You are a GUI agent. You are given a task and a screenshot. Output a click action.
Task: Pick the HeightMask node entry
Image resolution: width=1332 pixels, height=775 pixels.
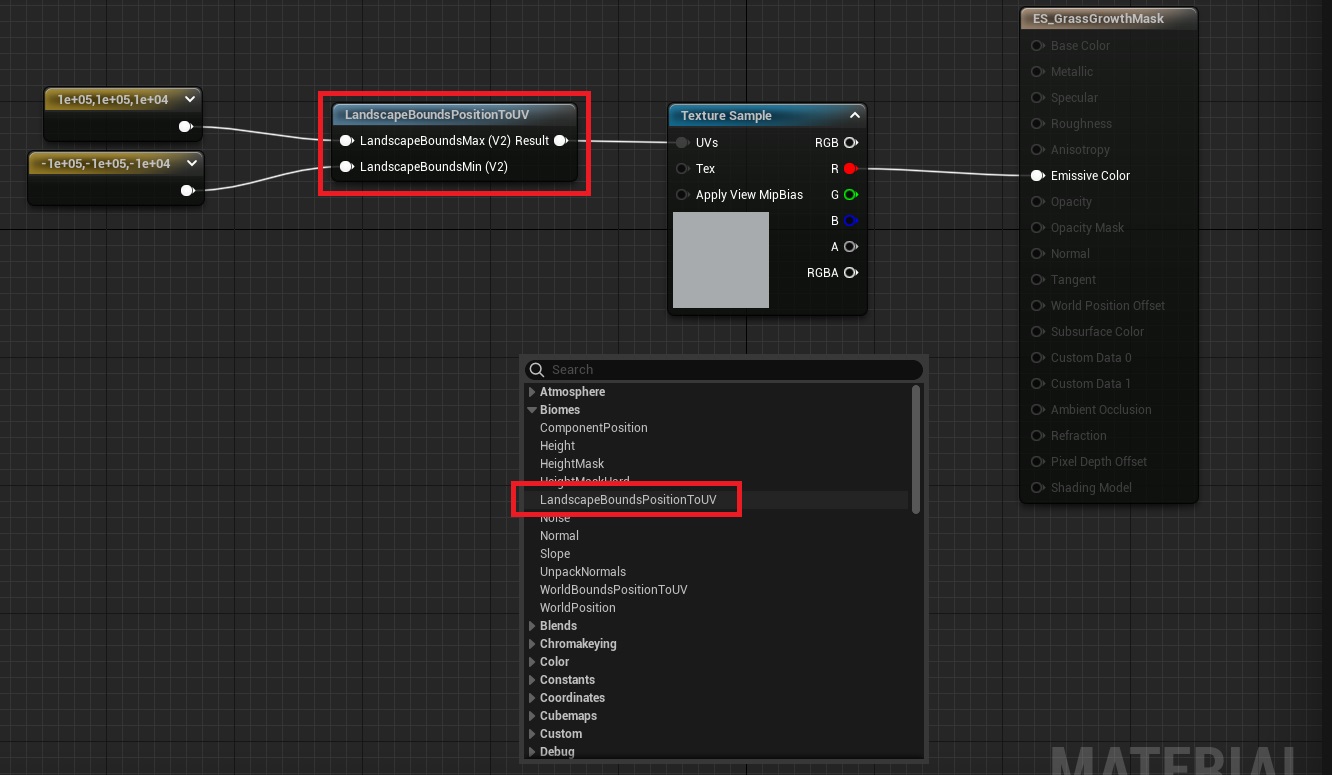(572, 464)
